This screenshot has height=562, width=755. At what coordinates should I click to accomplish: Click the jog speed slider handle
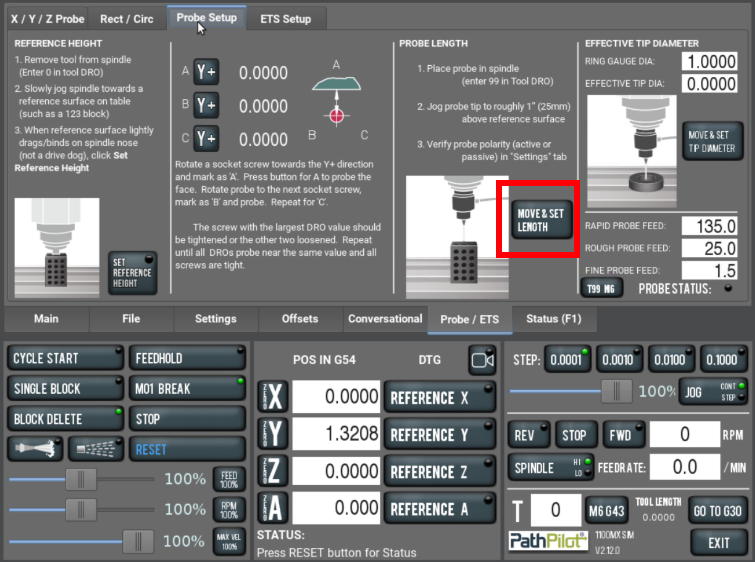click(622, 391)
